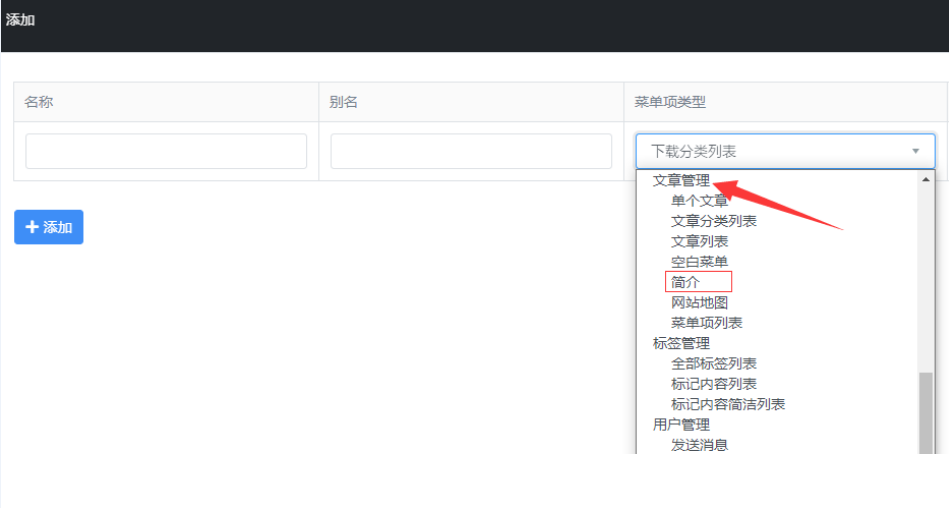Click the dropdown list scrollbar thumb
The height and width of the screenshot is (508, 949).
click(x=926, y=412)
